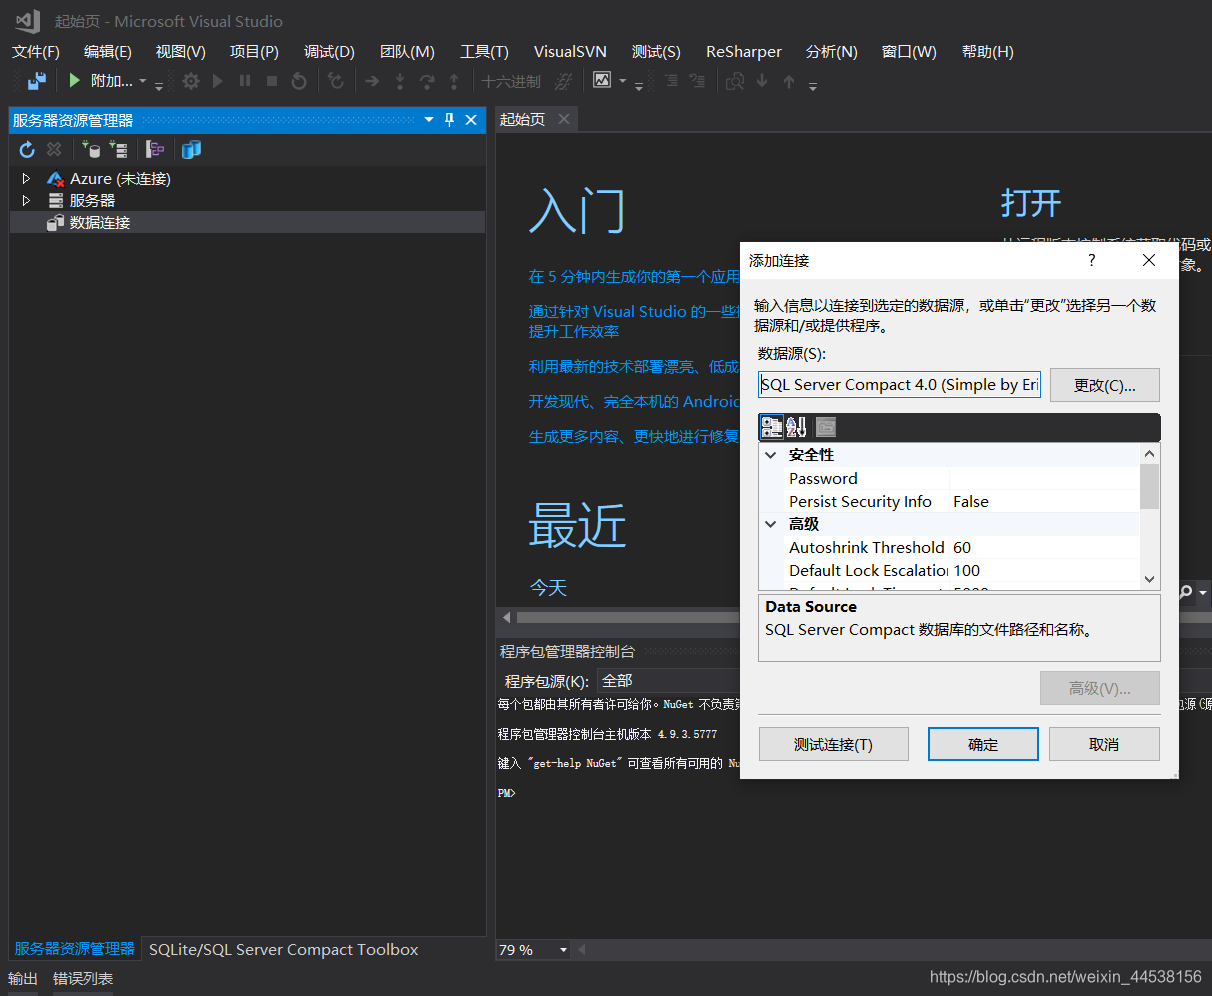The height and width of the screenshot is (996, 1212).
Task: Click the Step Into arrow icon
Action: tap(400, 81)
